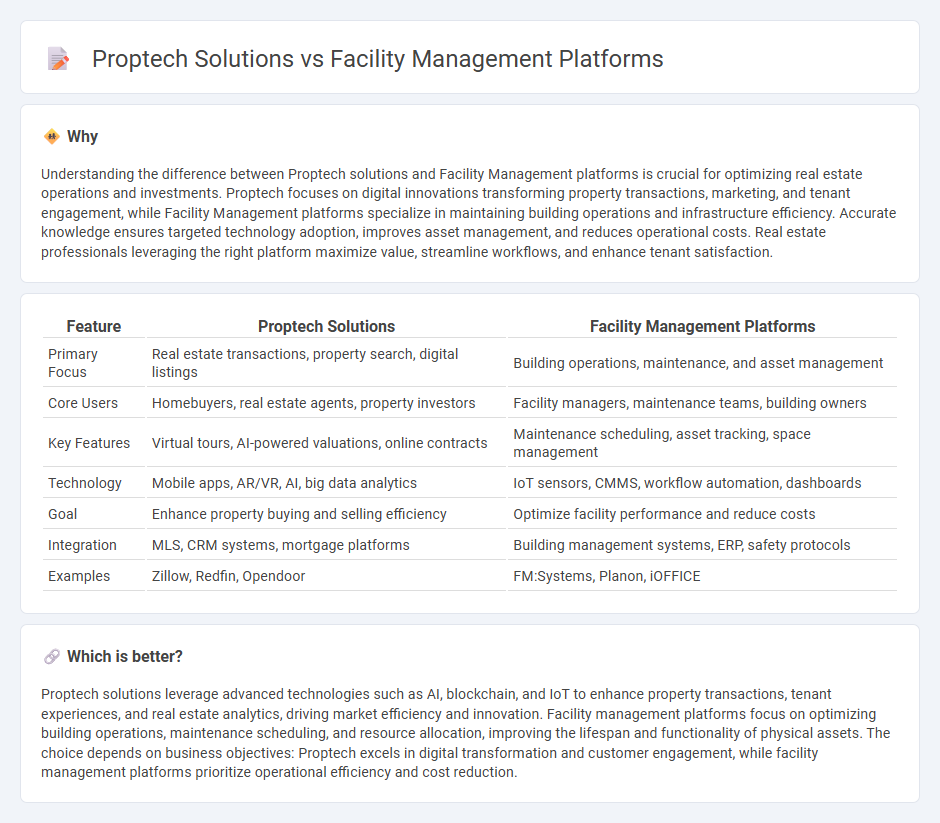Click the cell Enhance property buying and selling efficiency

pos(326,514)
